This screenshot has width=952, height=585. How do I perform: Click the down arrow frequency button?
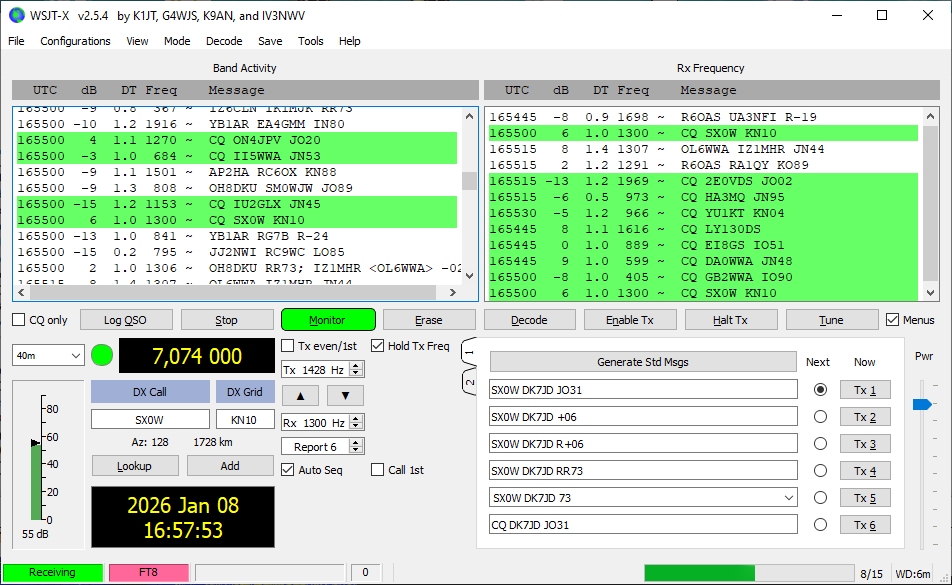coord(346,395)
